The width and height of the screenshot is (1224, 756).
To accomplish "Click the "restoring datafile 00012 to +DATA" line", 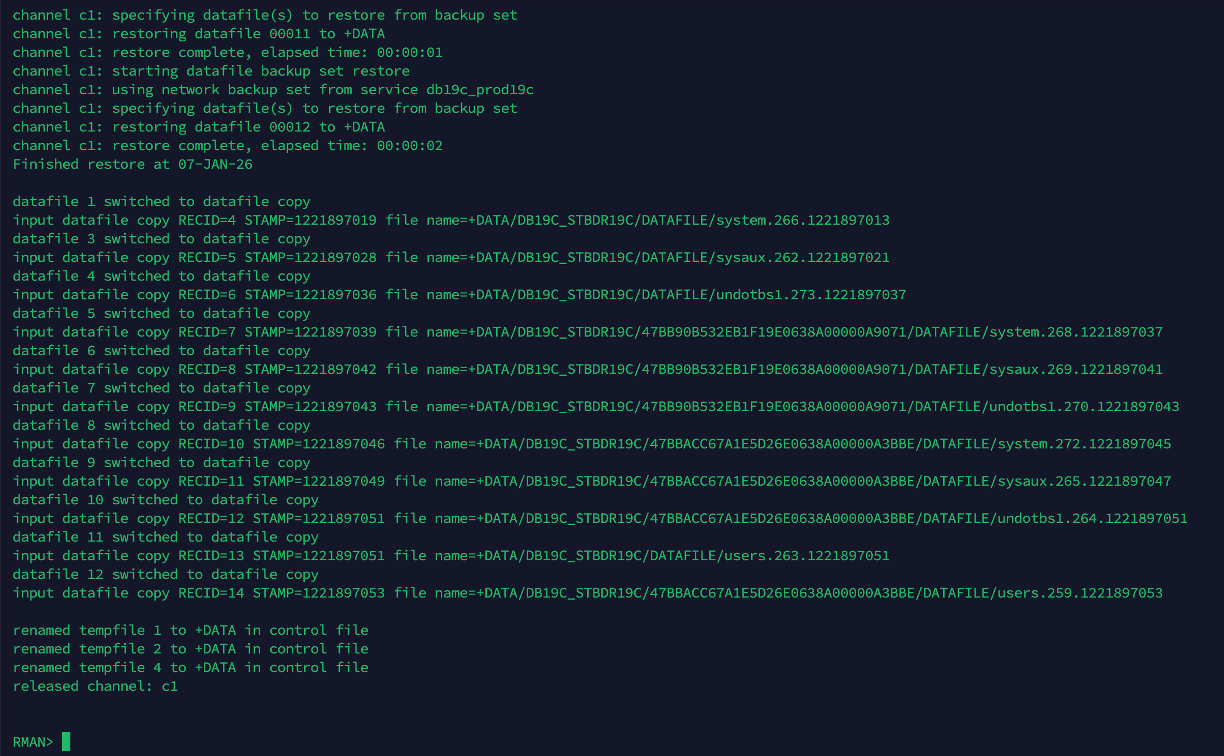I will pos(198,127).
